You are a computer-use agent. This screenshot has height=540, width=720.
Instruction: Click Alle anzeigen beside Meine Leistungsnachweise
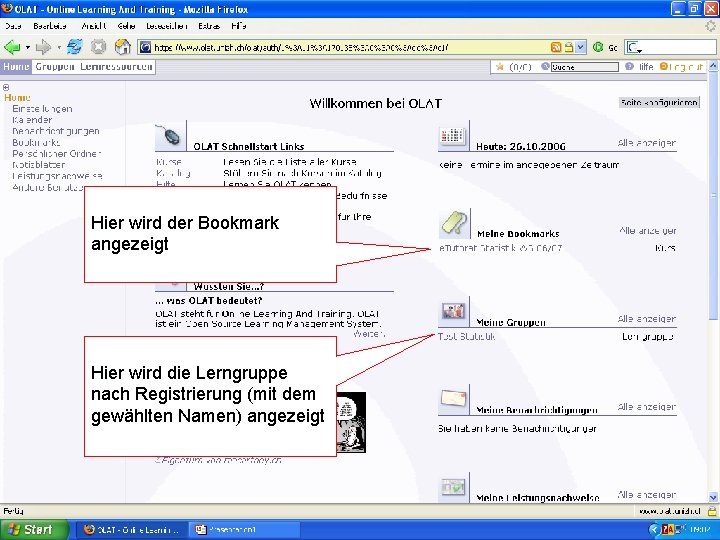(x=647, y=495)
